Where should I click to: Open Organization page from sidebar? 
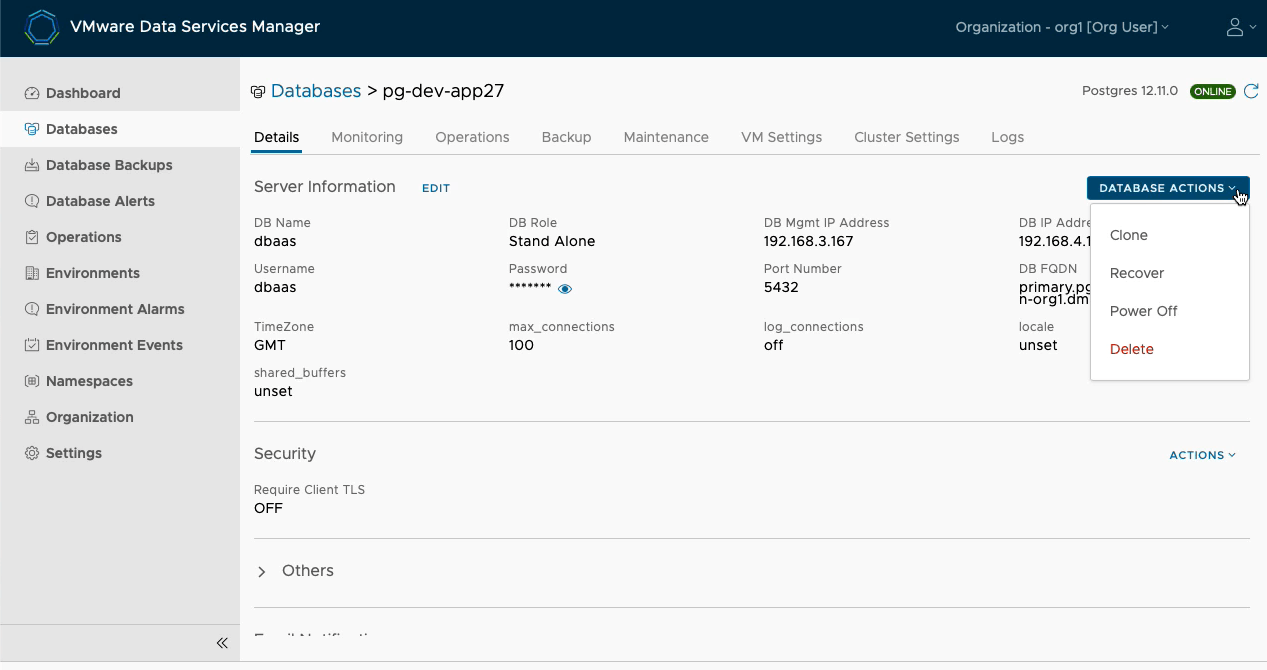pos(89,417)
